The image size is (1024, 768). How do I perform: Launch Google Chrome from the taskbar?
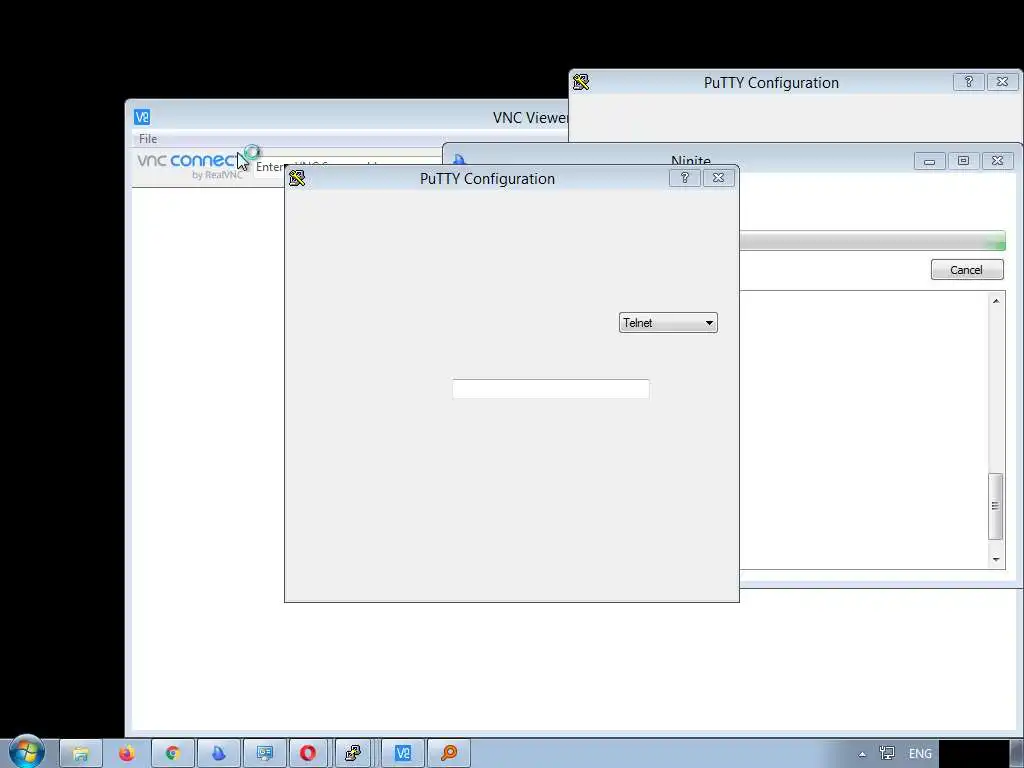tap(172, 753)
